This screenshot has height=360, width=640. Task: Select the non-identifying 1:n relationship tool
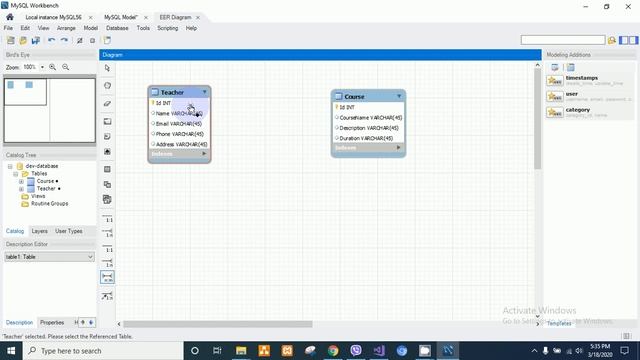pos(107,233)
